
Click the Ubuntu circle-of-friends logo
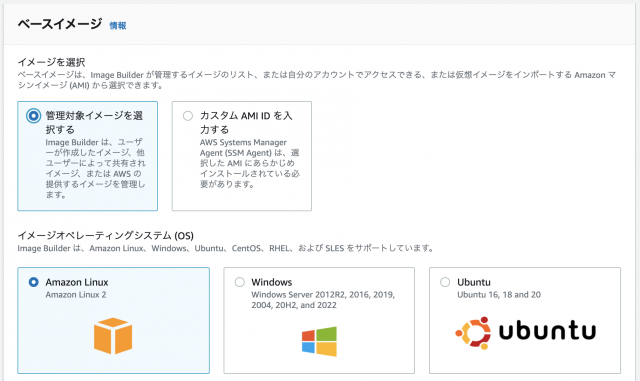[473, 333]
